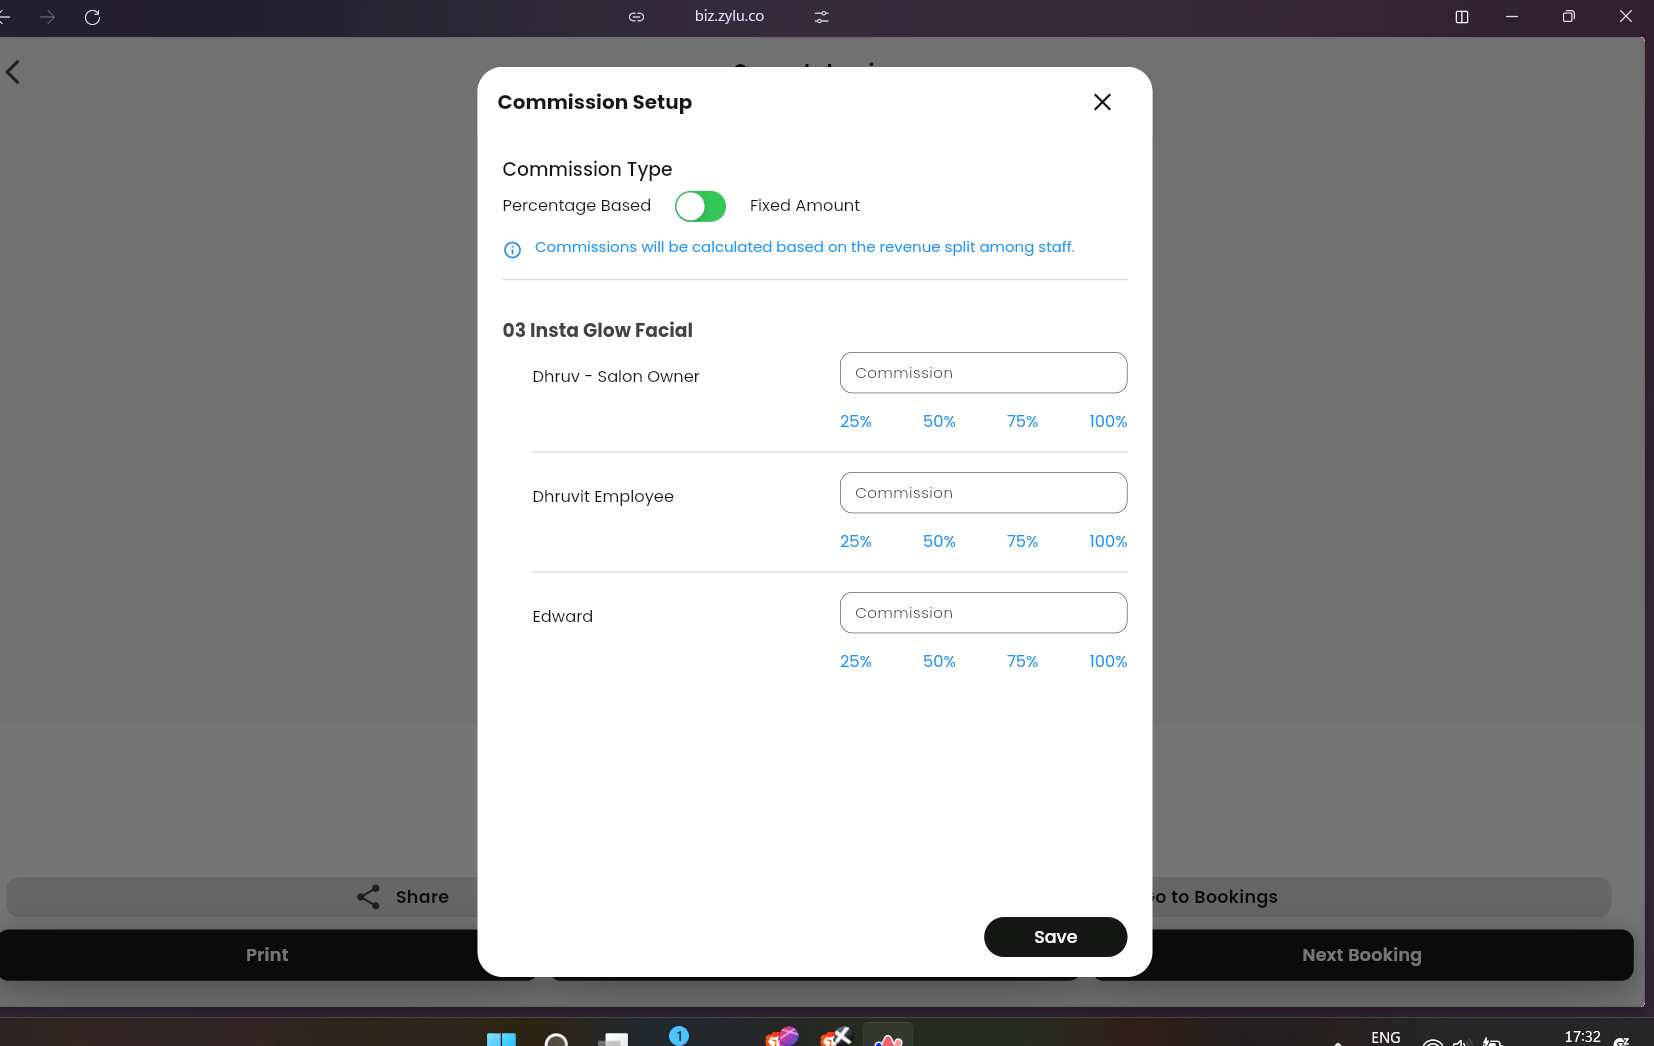The height and width of the screenshot is (1046, 1654).
Task: Choose 50% commission for Dhruvit Employee
Action: [939, 542]
